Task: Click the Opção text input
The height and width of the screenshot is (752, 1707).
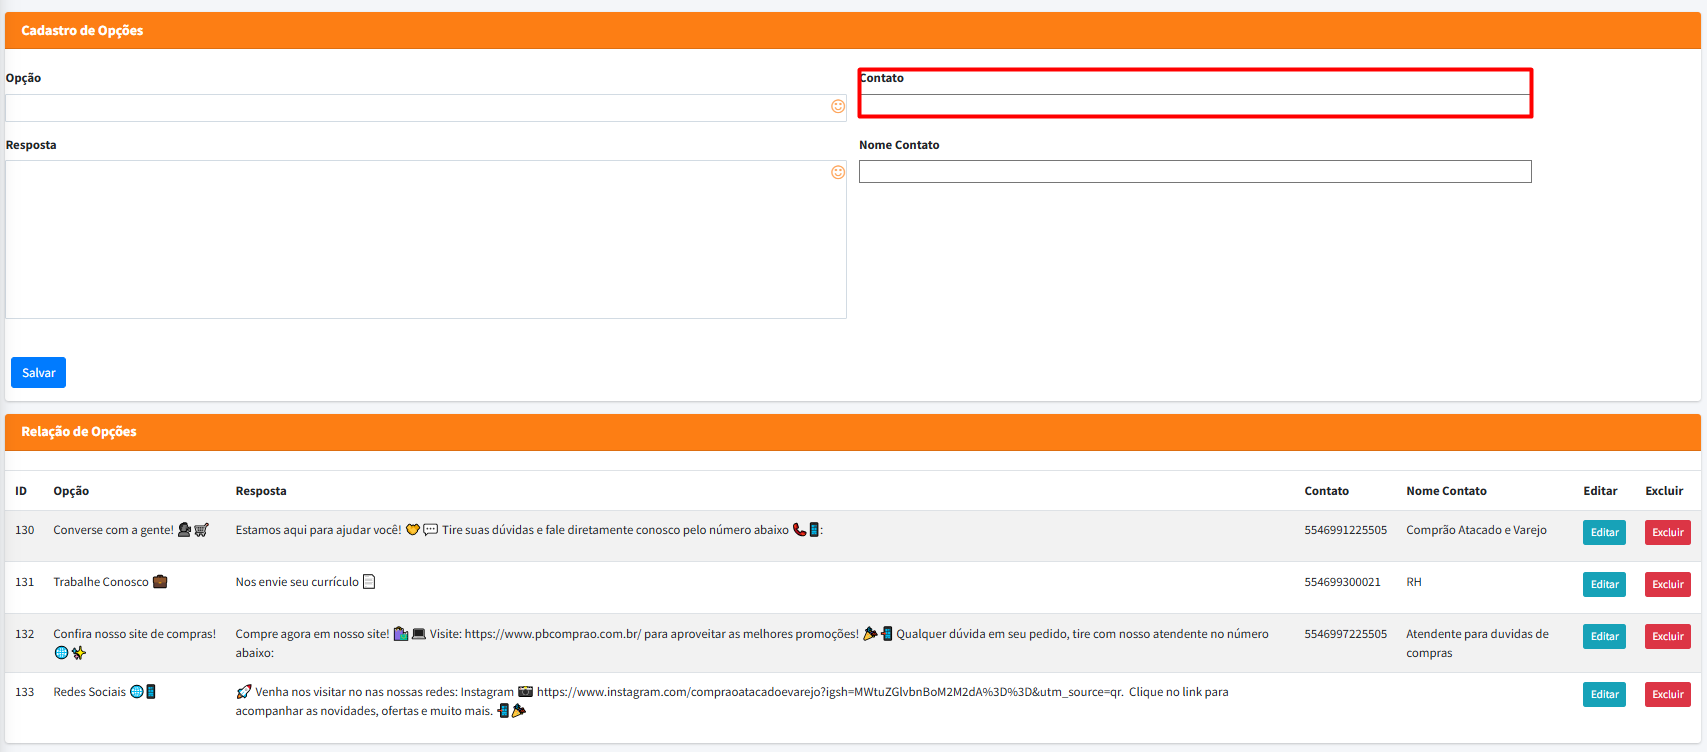Action: (x=415, y=108)
